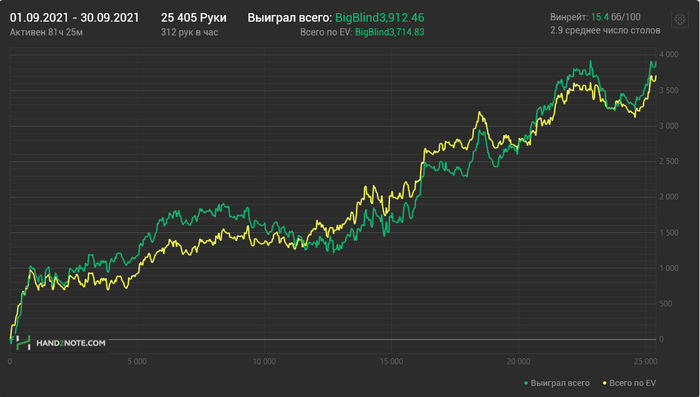Toggle the 'Выиграл всего' green legend series

[557, 383]
